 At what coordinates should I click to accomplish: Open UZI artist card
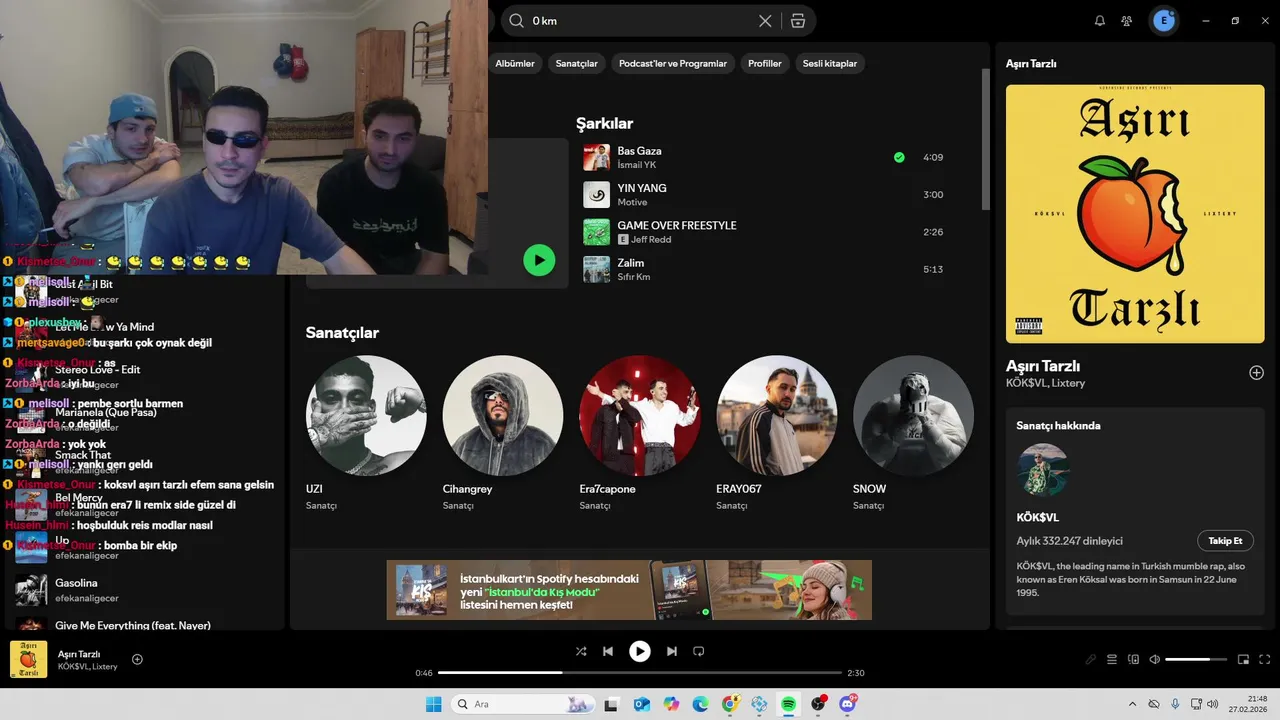pyautogui.click(x=366, y=434)
